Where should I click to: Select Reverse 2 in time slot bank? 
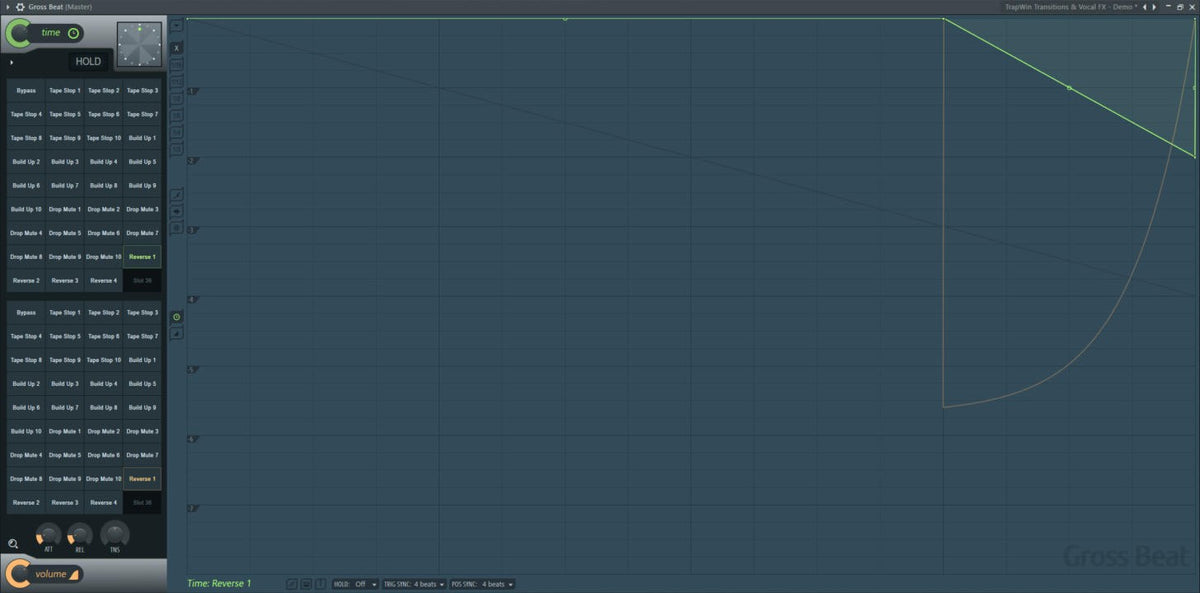tap(26, 281)
